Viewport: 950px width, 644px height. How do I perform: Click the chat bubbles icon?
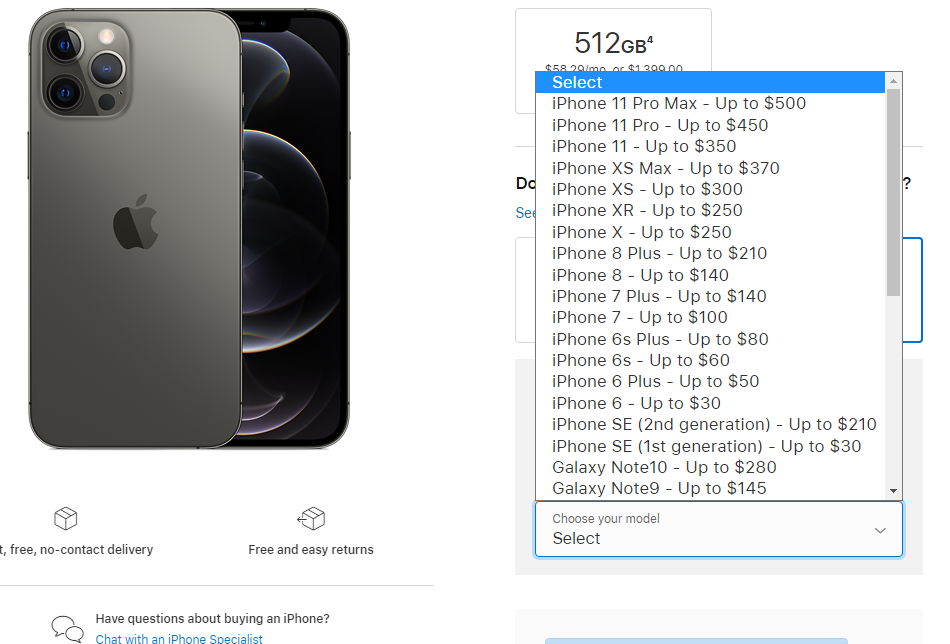click(67, 628)
